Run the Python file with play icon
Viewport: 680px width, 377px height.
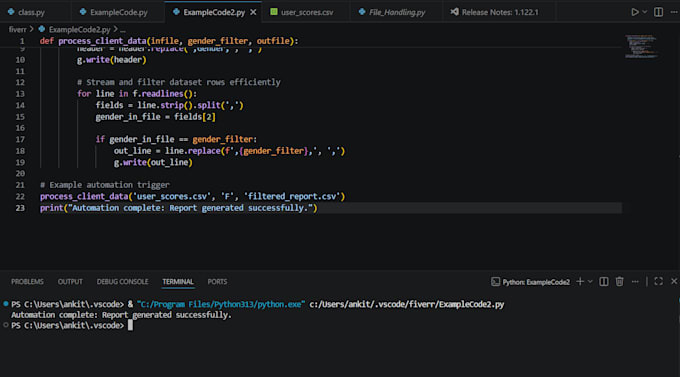[635, 12]
